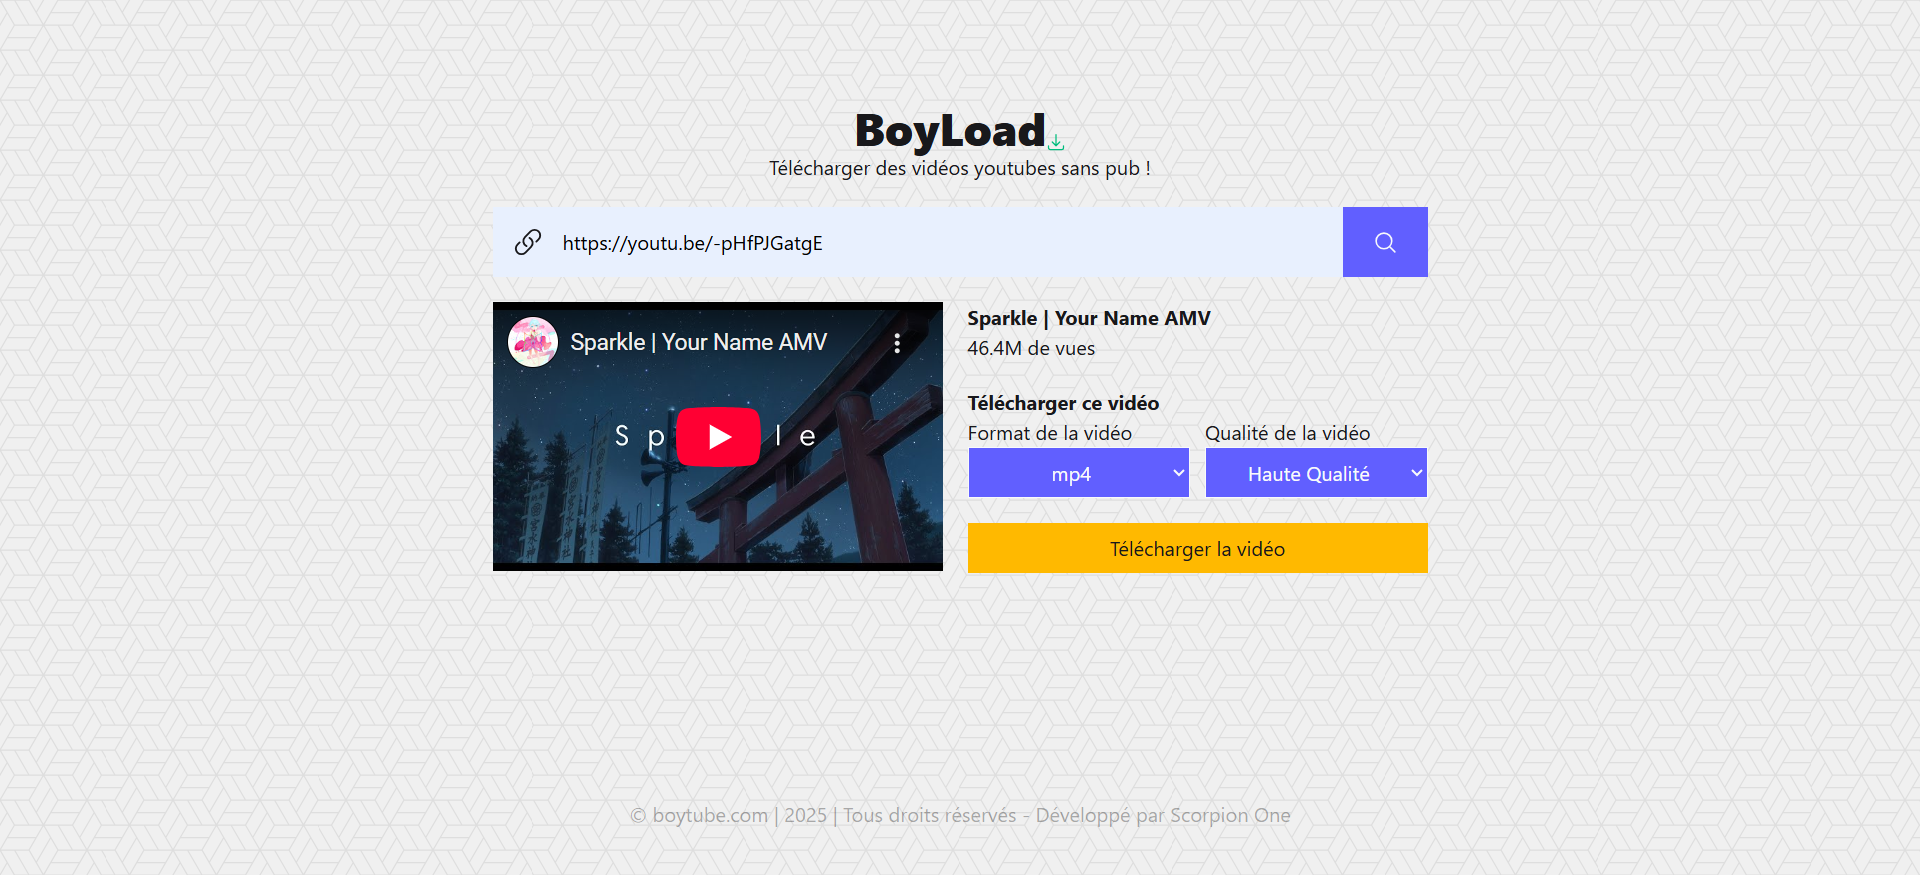This screenshot has height=875, width=1920.
Task: Select the bold Sparkle title beside the player
Action: pyautogui.click(x=1088, y=318)
